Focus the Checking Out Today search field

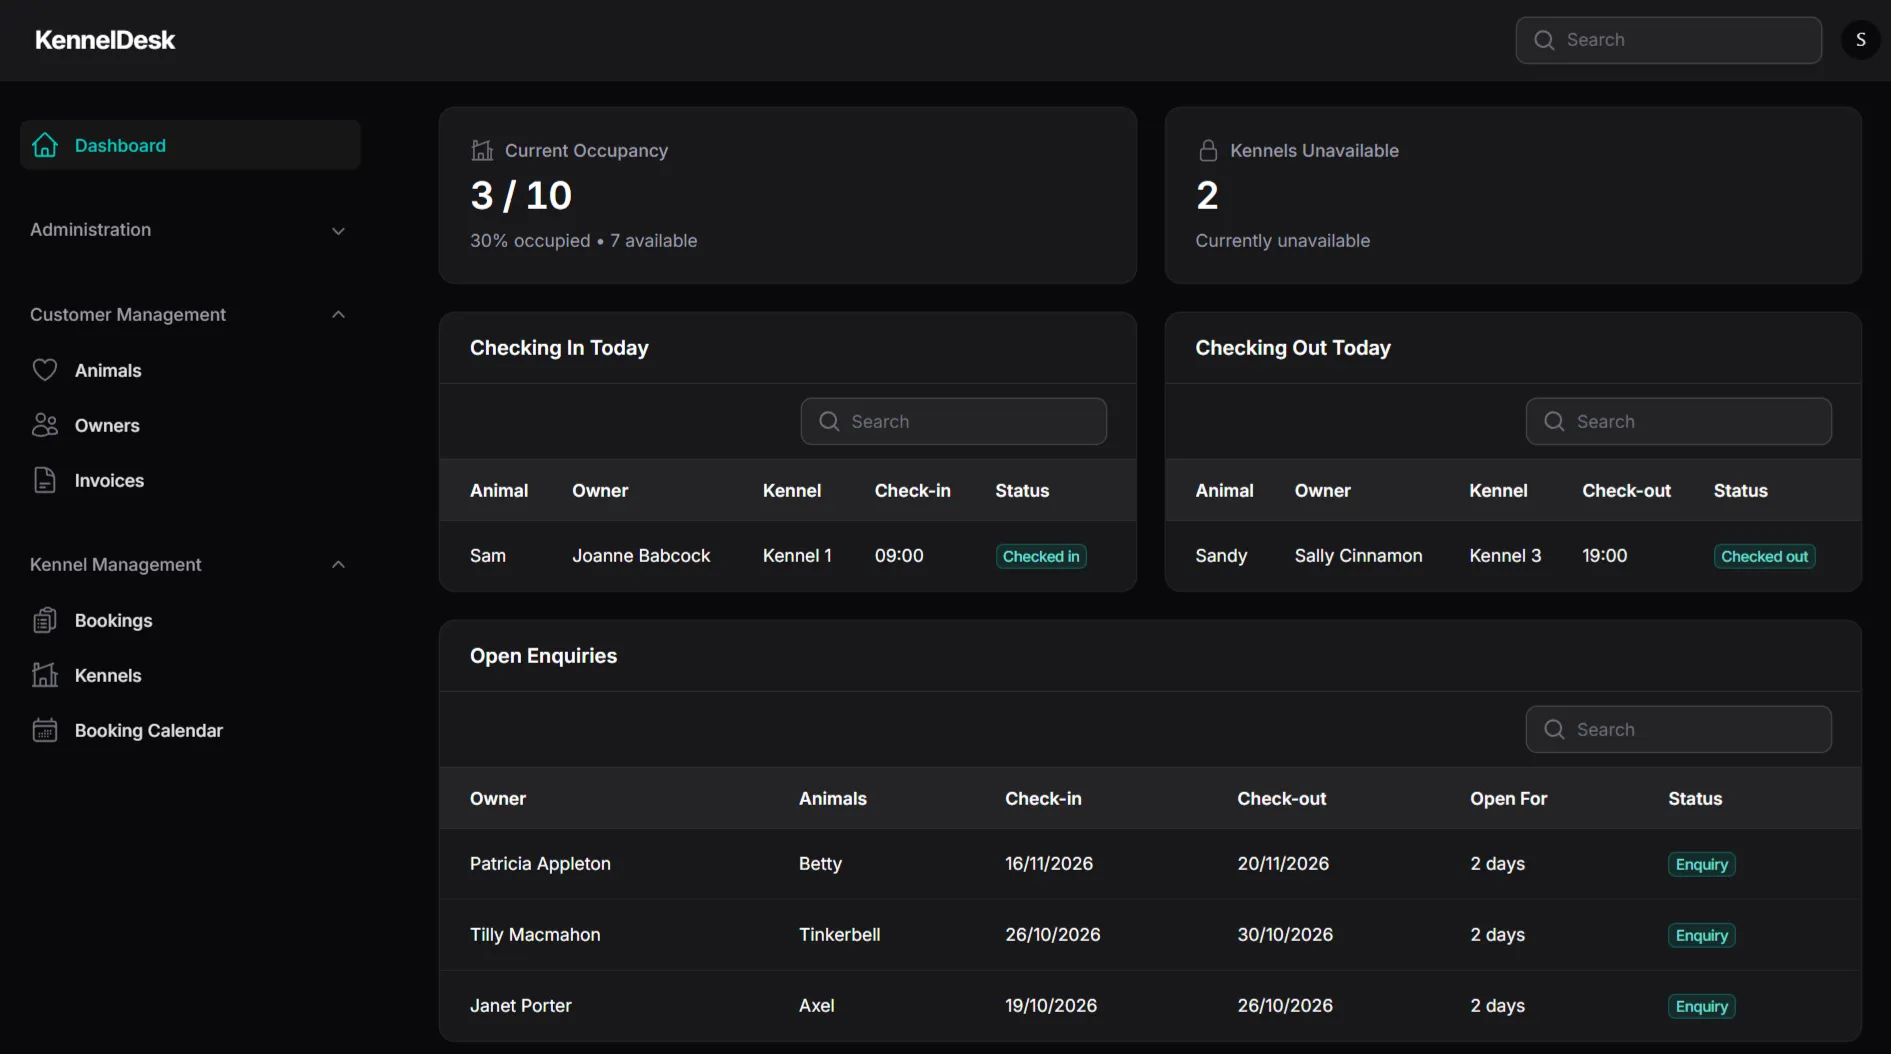(x=1678, y=421)
